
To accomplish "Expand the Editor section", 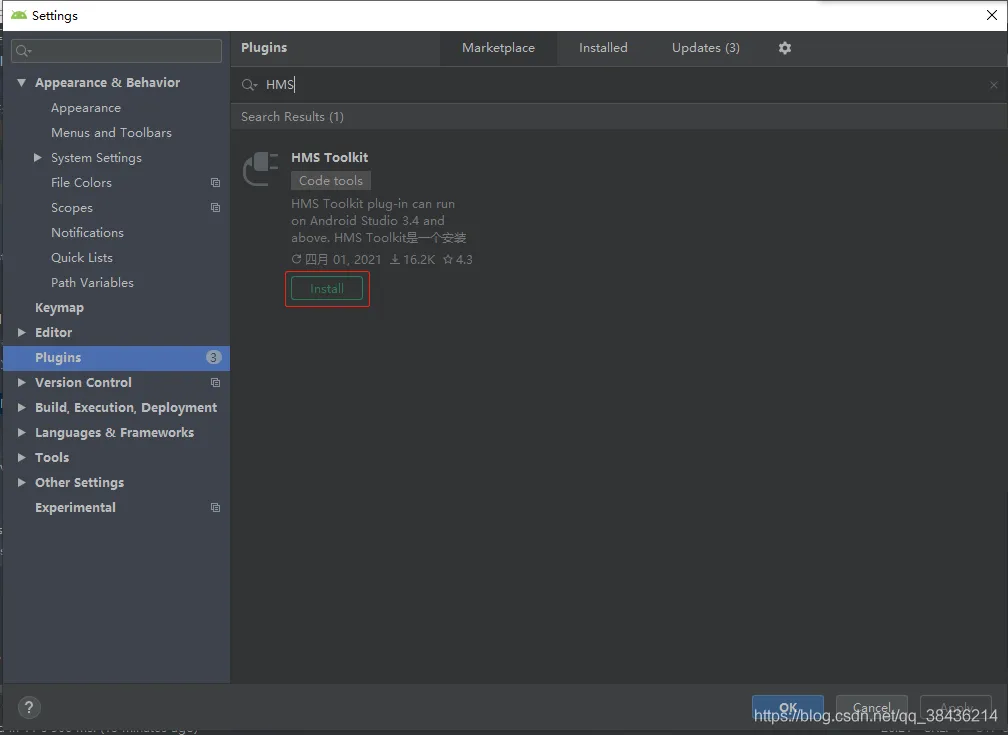I will (x=21, y=332).
